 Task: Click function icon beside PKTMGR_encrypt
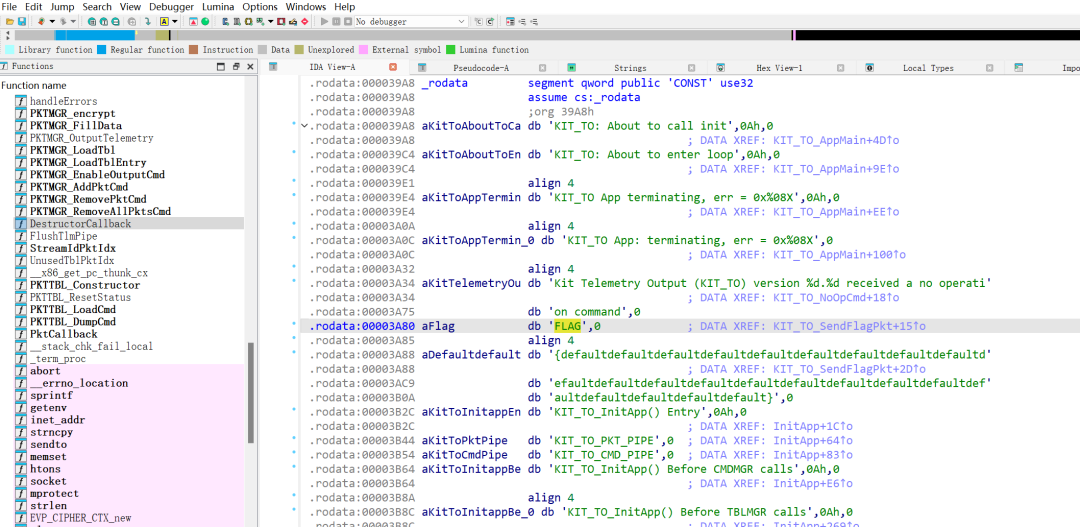(x=22, y=114)
